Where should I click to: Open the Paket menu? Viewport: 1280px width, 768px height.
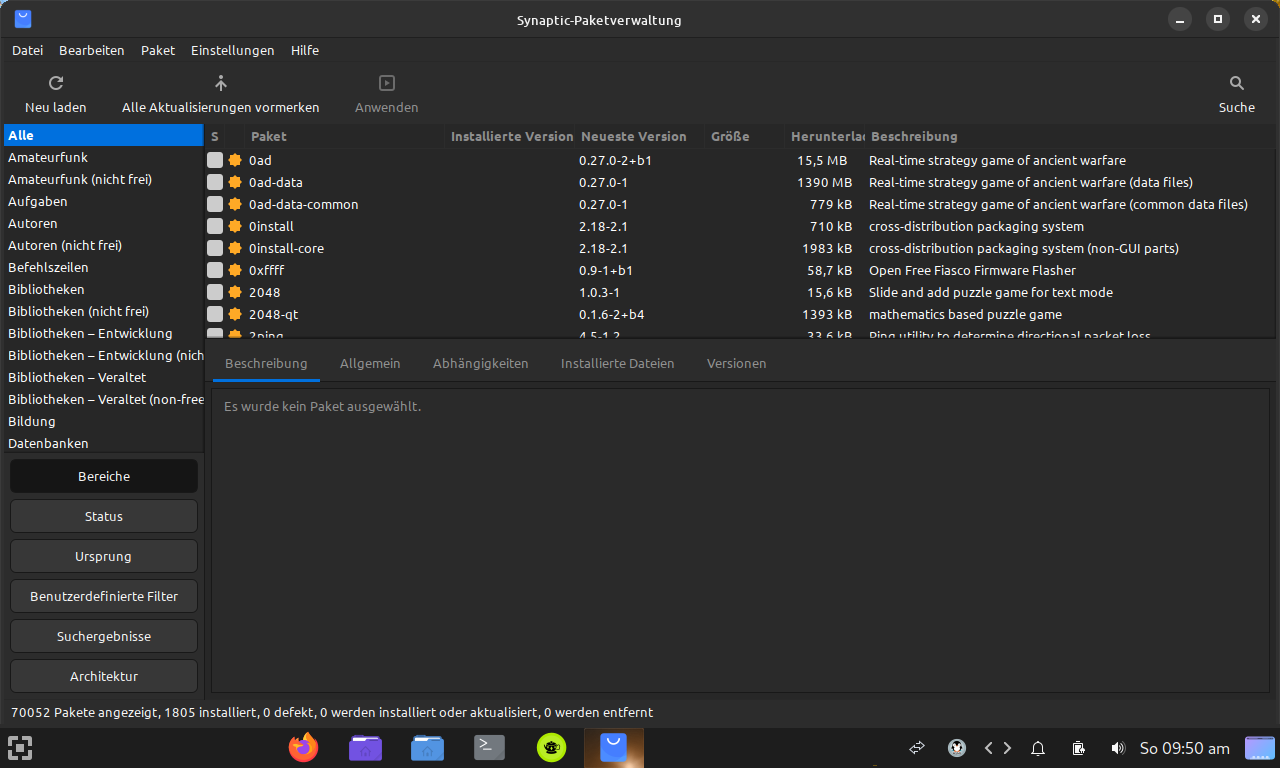coord(157,50)
